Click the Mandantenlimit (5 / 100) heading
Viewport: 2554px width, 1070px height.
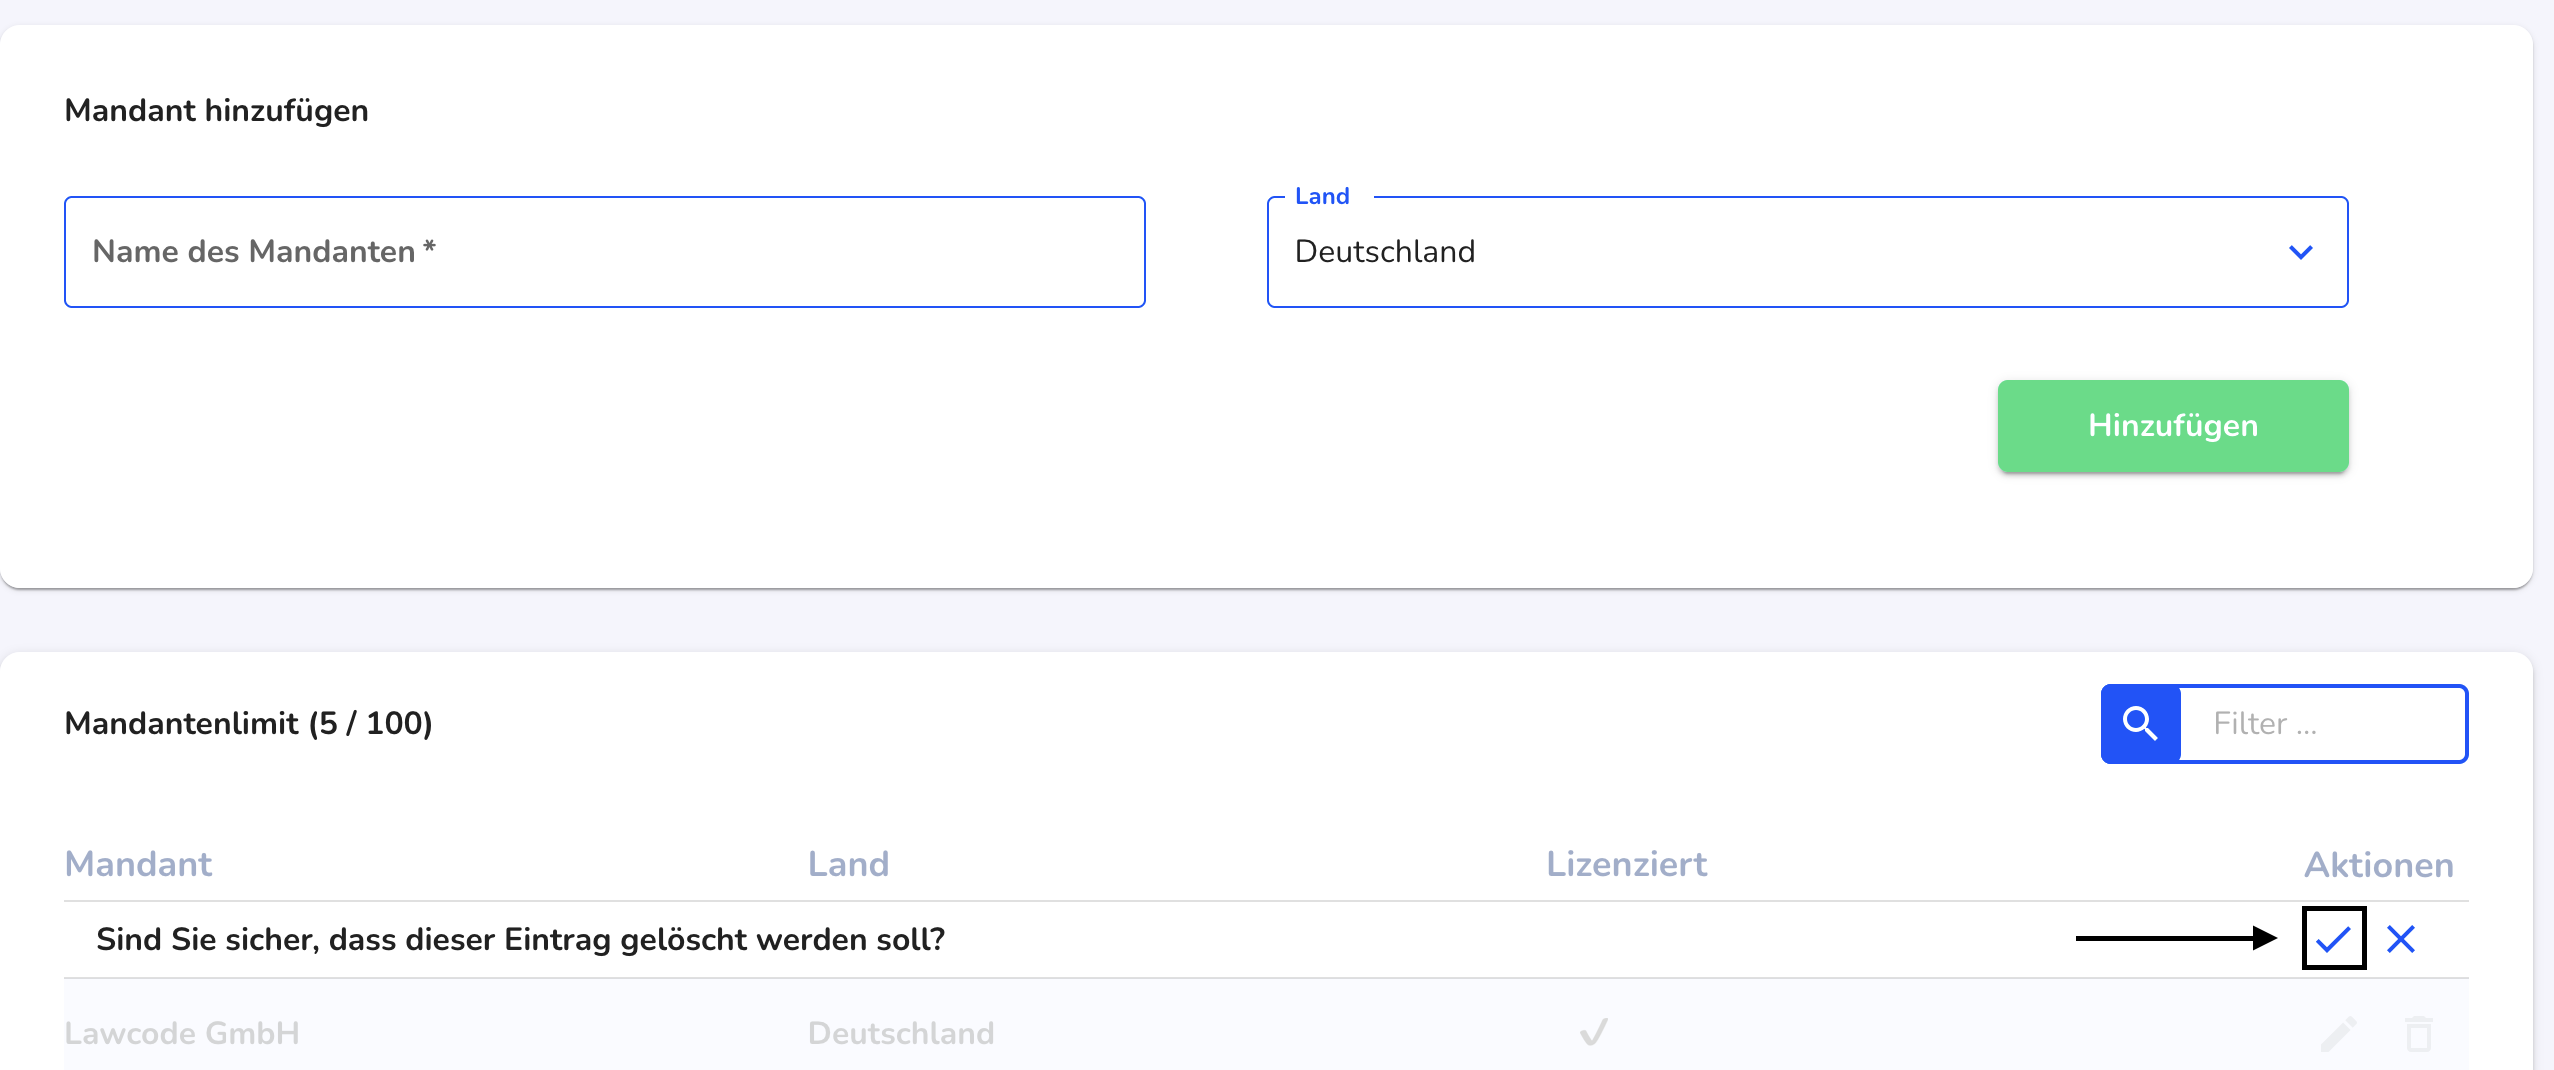(x=249, y=723)
